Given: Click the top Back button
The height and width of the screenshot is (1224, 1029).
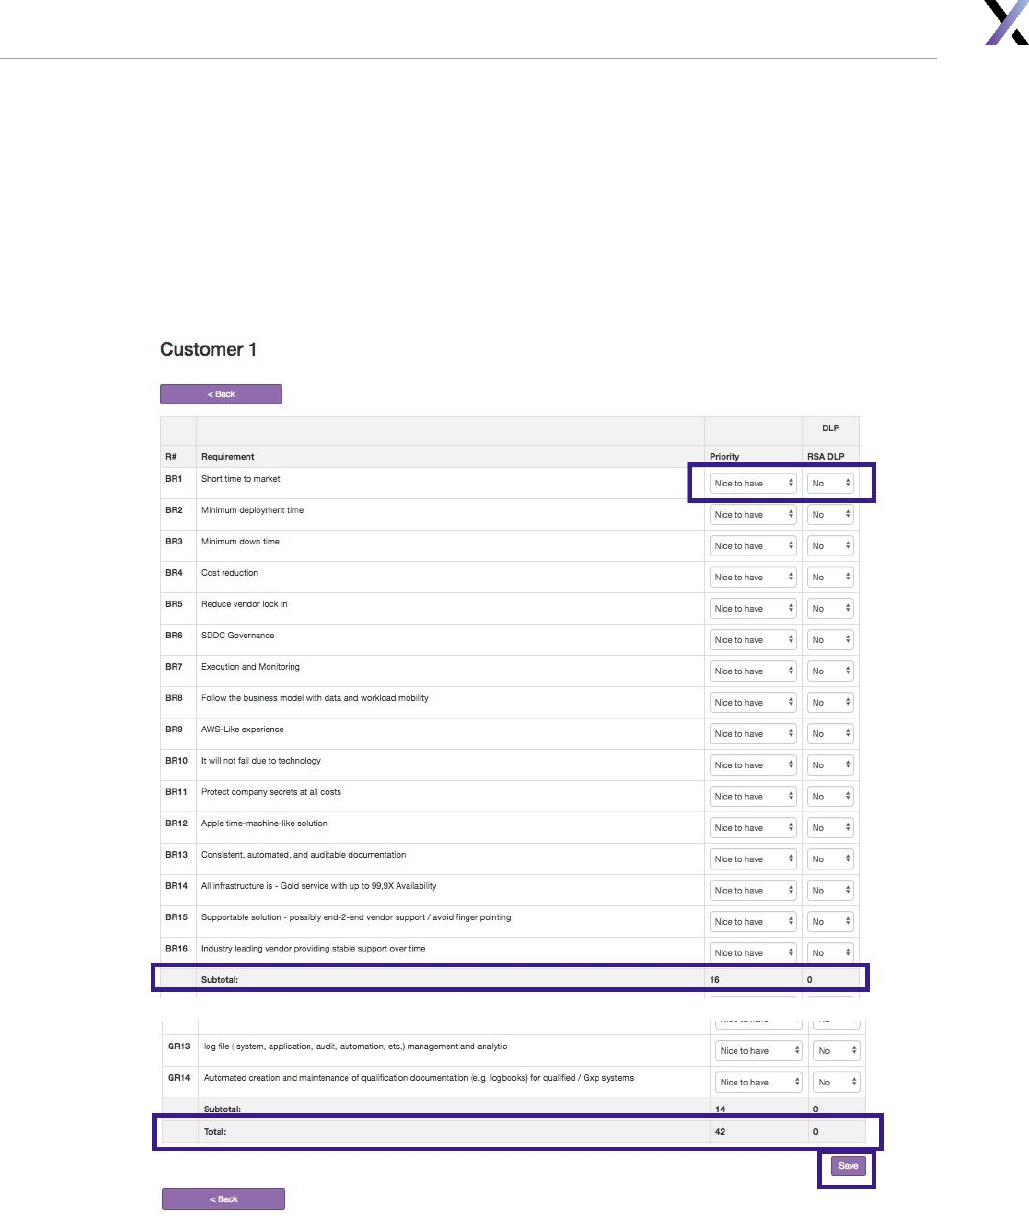Looking at the screenshot, I should pyautogui.click(x=221, y=394).
